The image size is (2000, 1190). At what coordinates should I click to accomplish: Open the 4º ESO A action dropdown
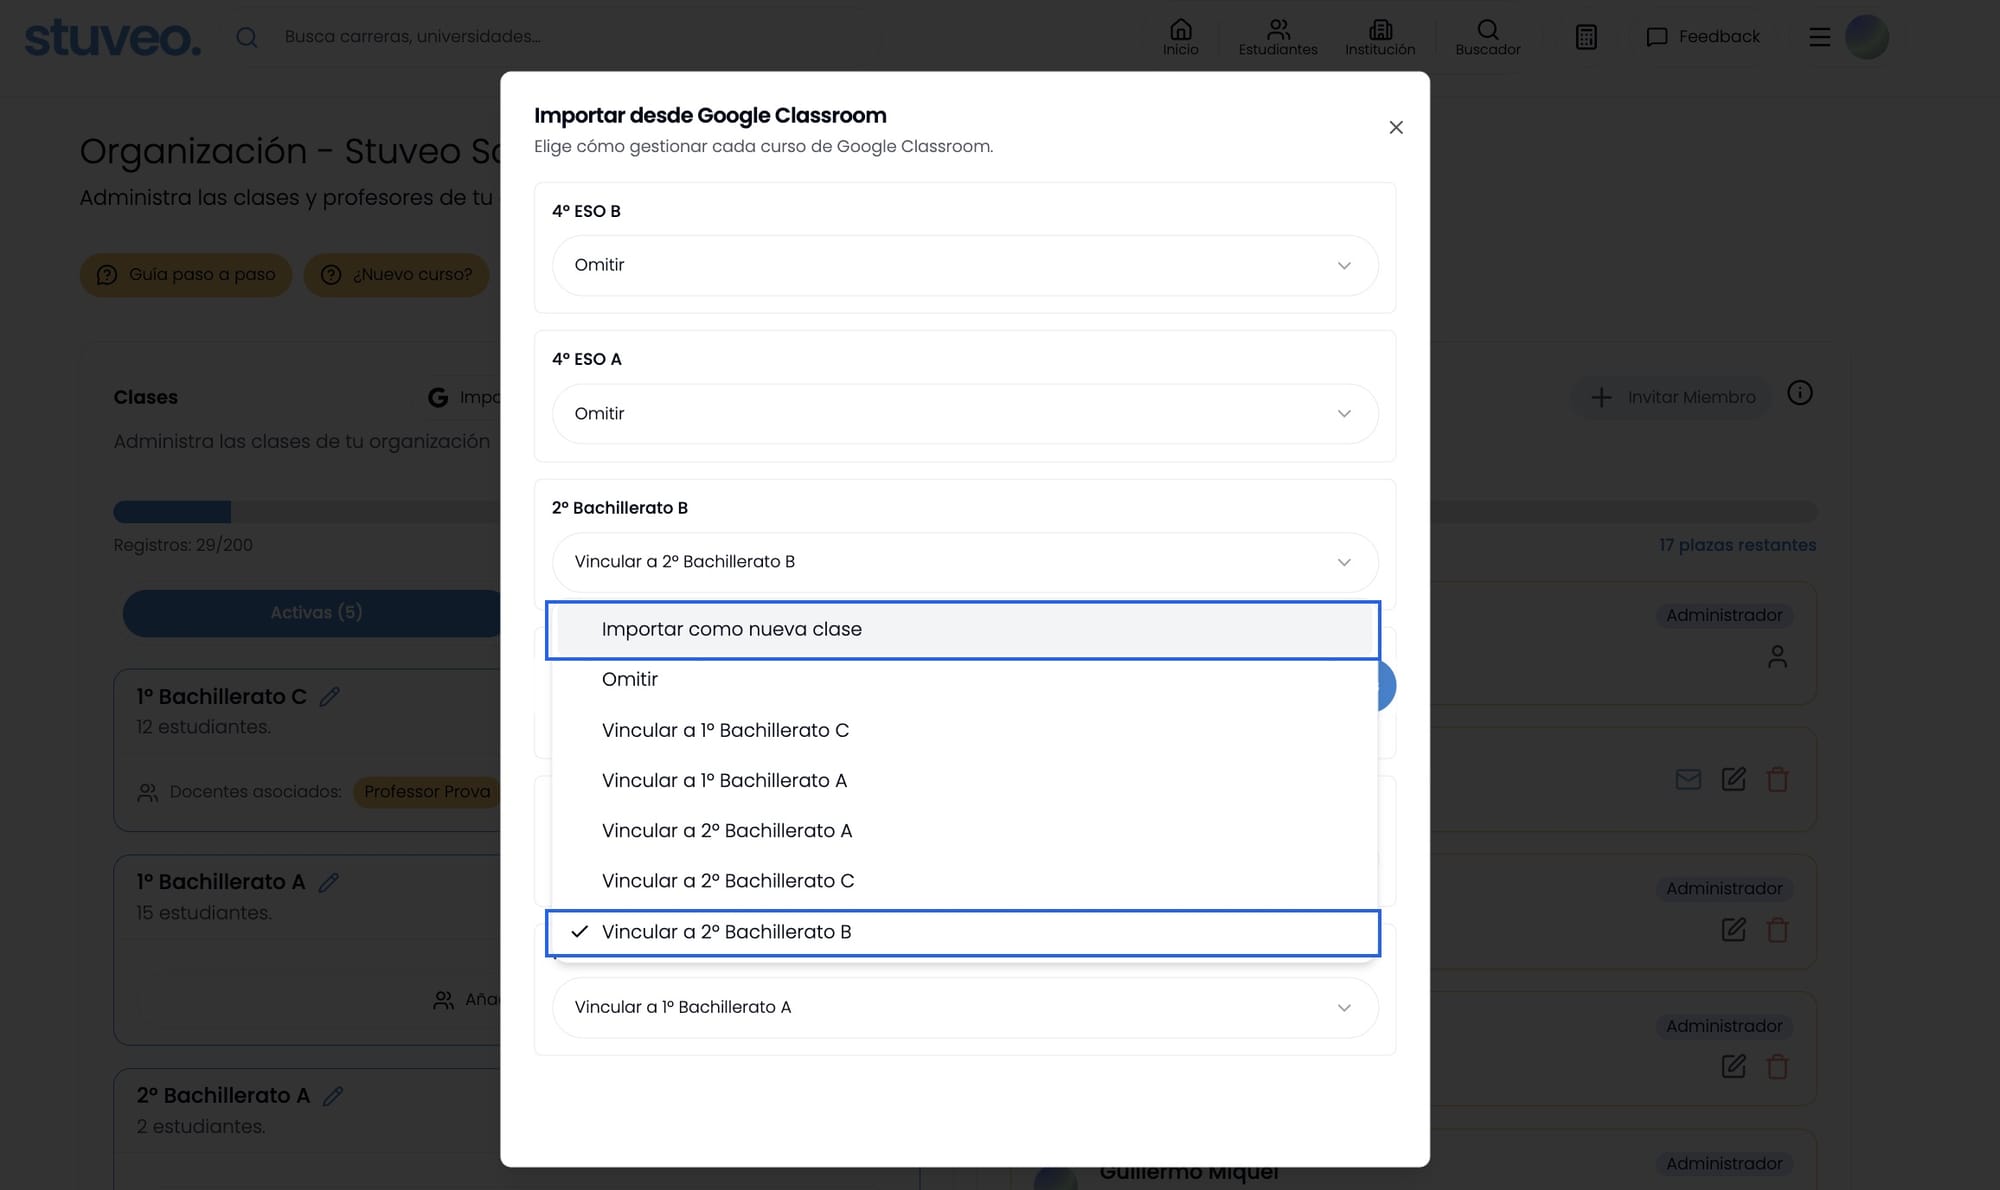(x=965, y=414)
